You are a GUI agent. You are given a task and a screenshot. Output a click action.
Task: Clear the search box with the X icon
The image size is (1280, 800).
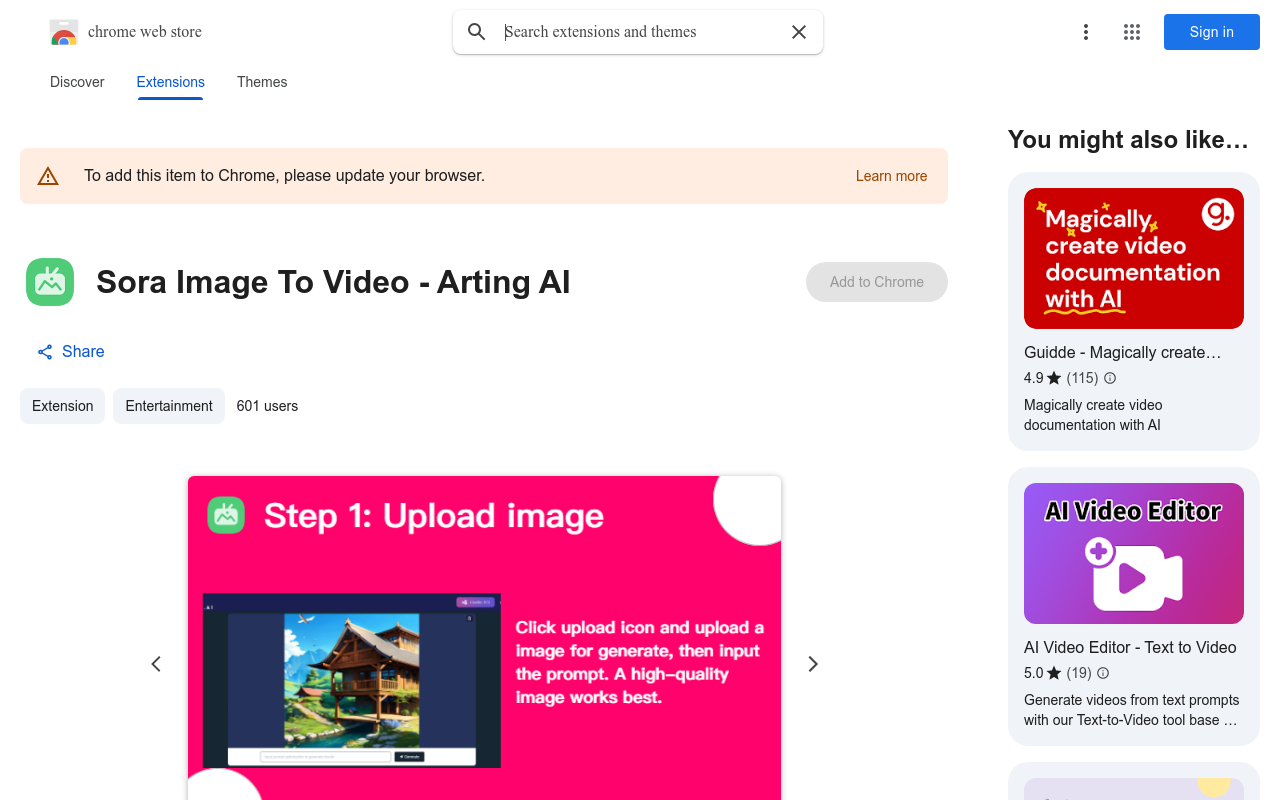pos(799,32)
